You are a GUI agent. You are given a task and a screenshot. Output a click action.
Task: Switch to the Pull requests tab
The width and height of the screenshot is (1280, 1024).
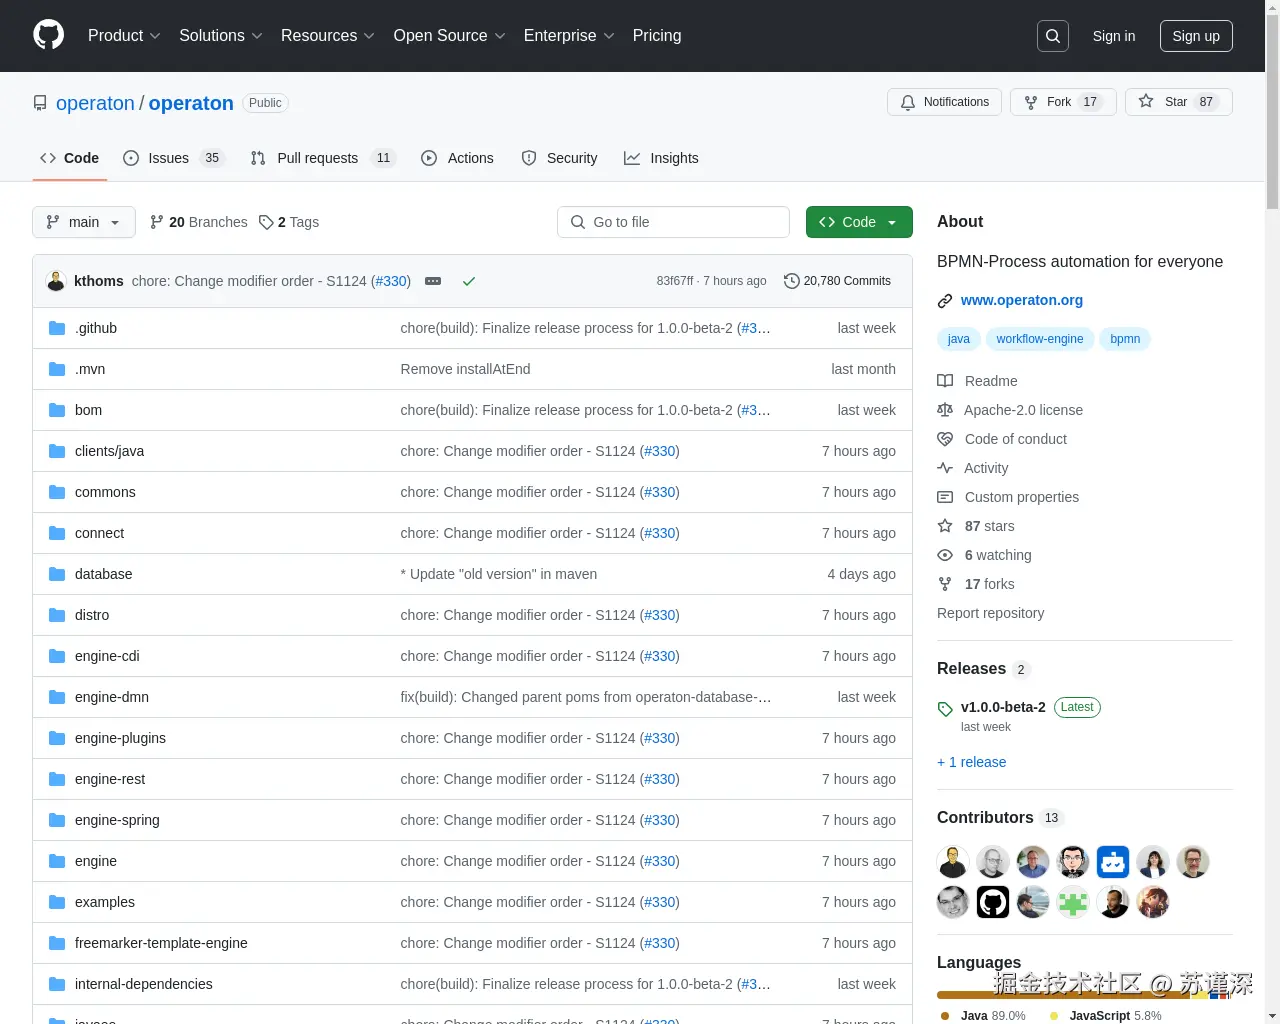(x=323, y=158)
